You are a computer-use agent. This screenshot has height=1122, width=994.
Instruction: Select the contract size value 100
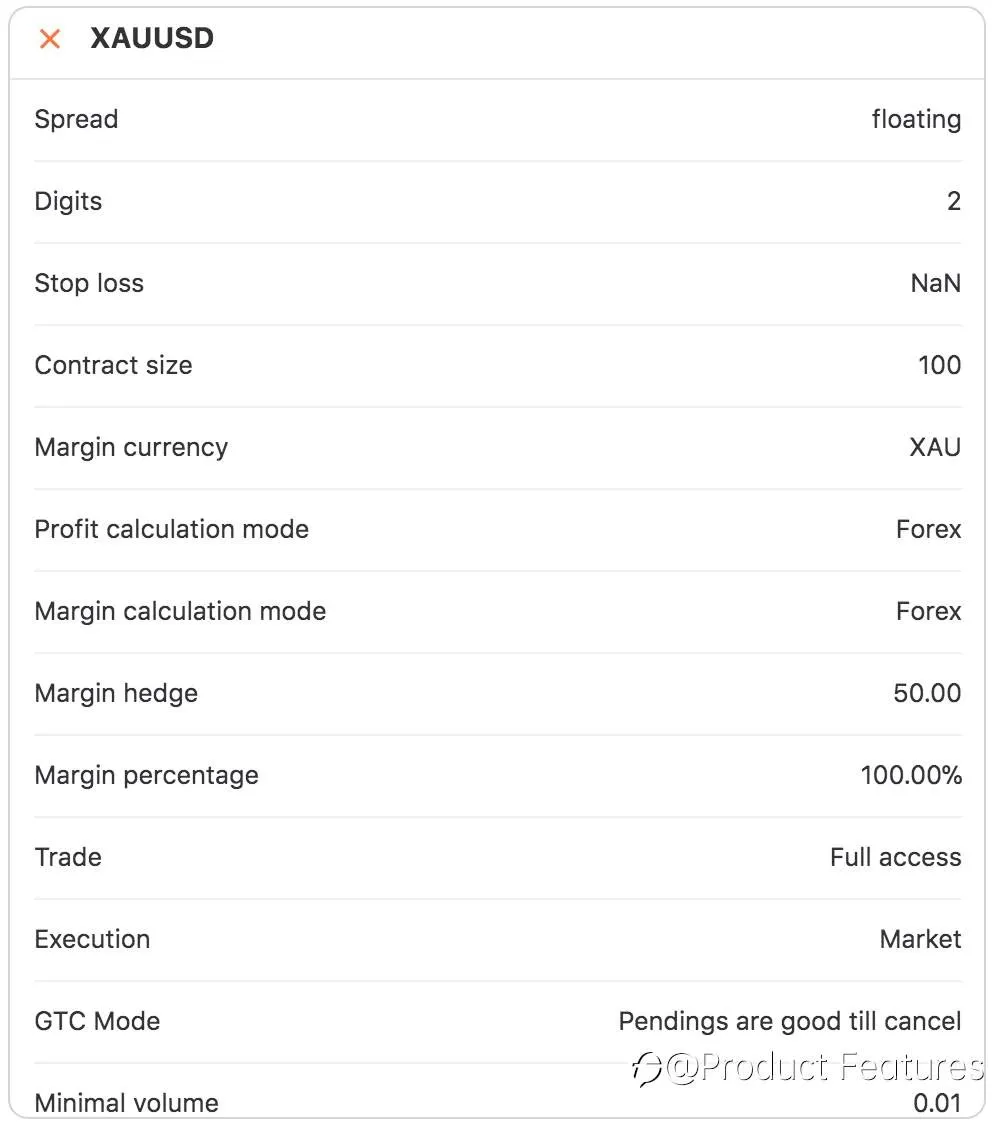pos(940,365)
